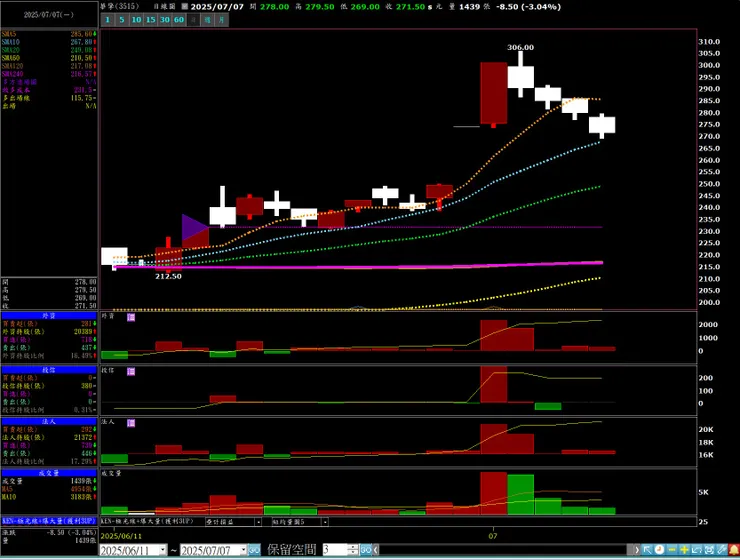Click the 投信 blue panel header
The image size is (740, 560).
pos(49,370)
